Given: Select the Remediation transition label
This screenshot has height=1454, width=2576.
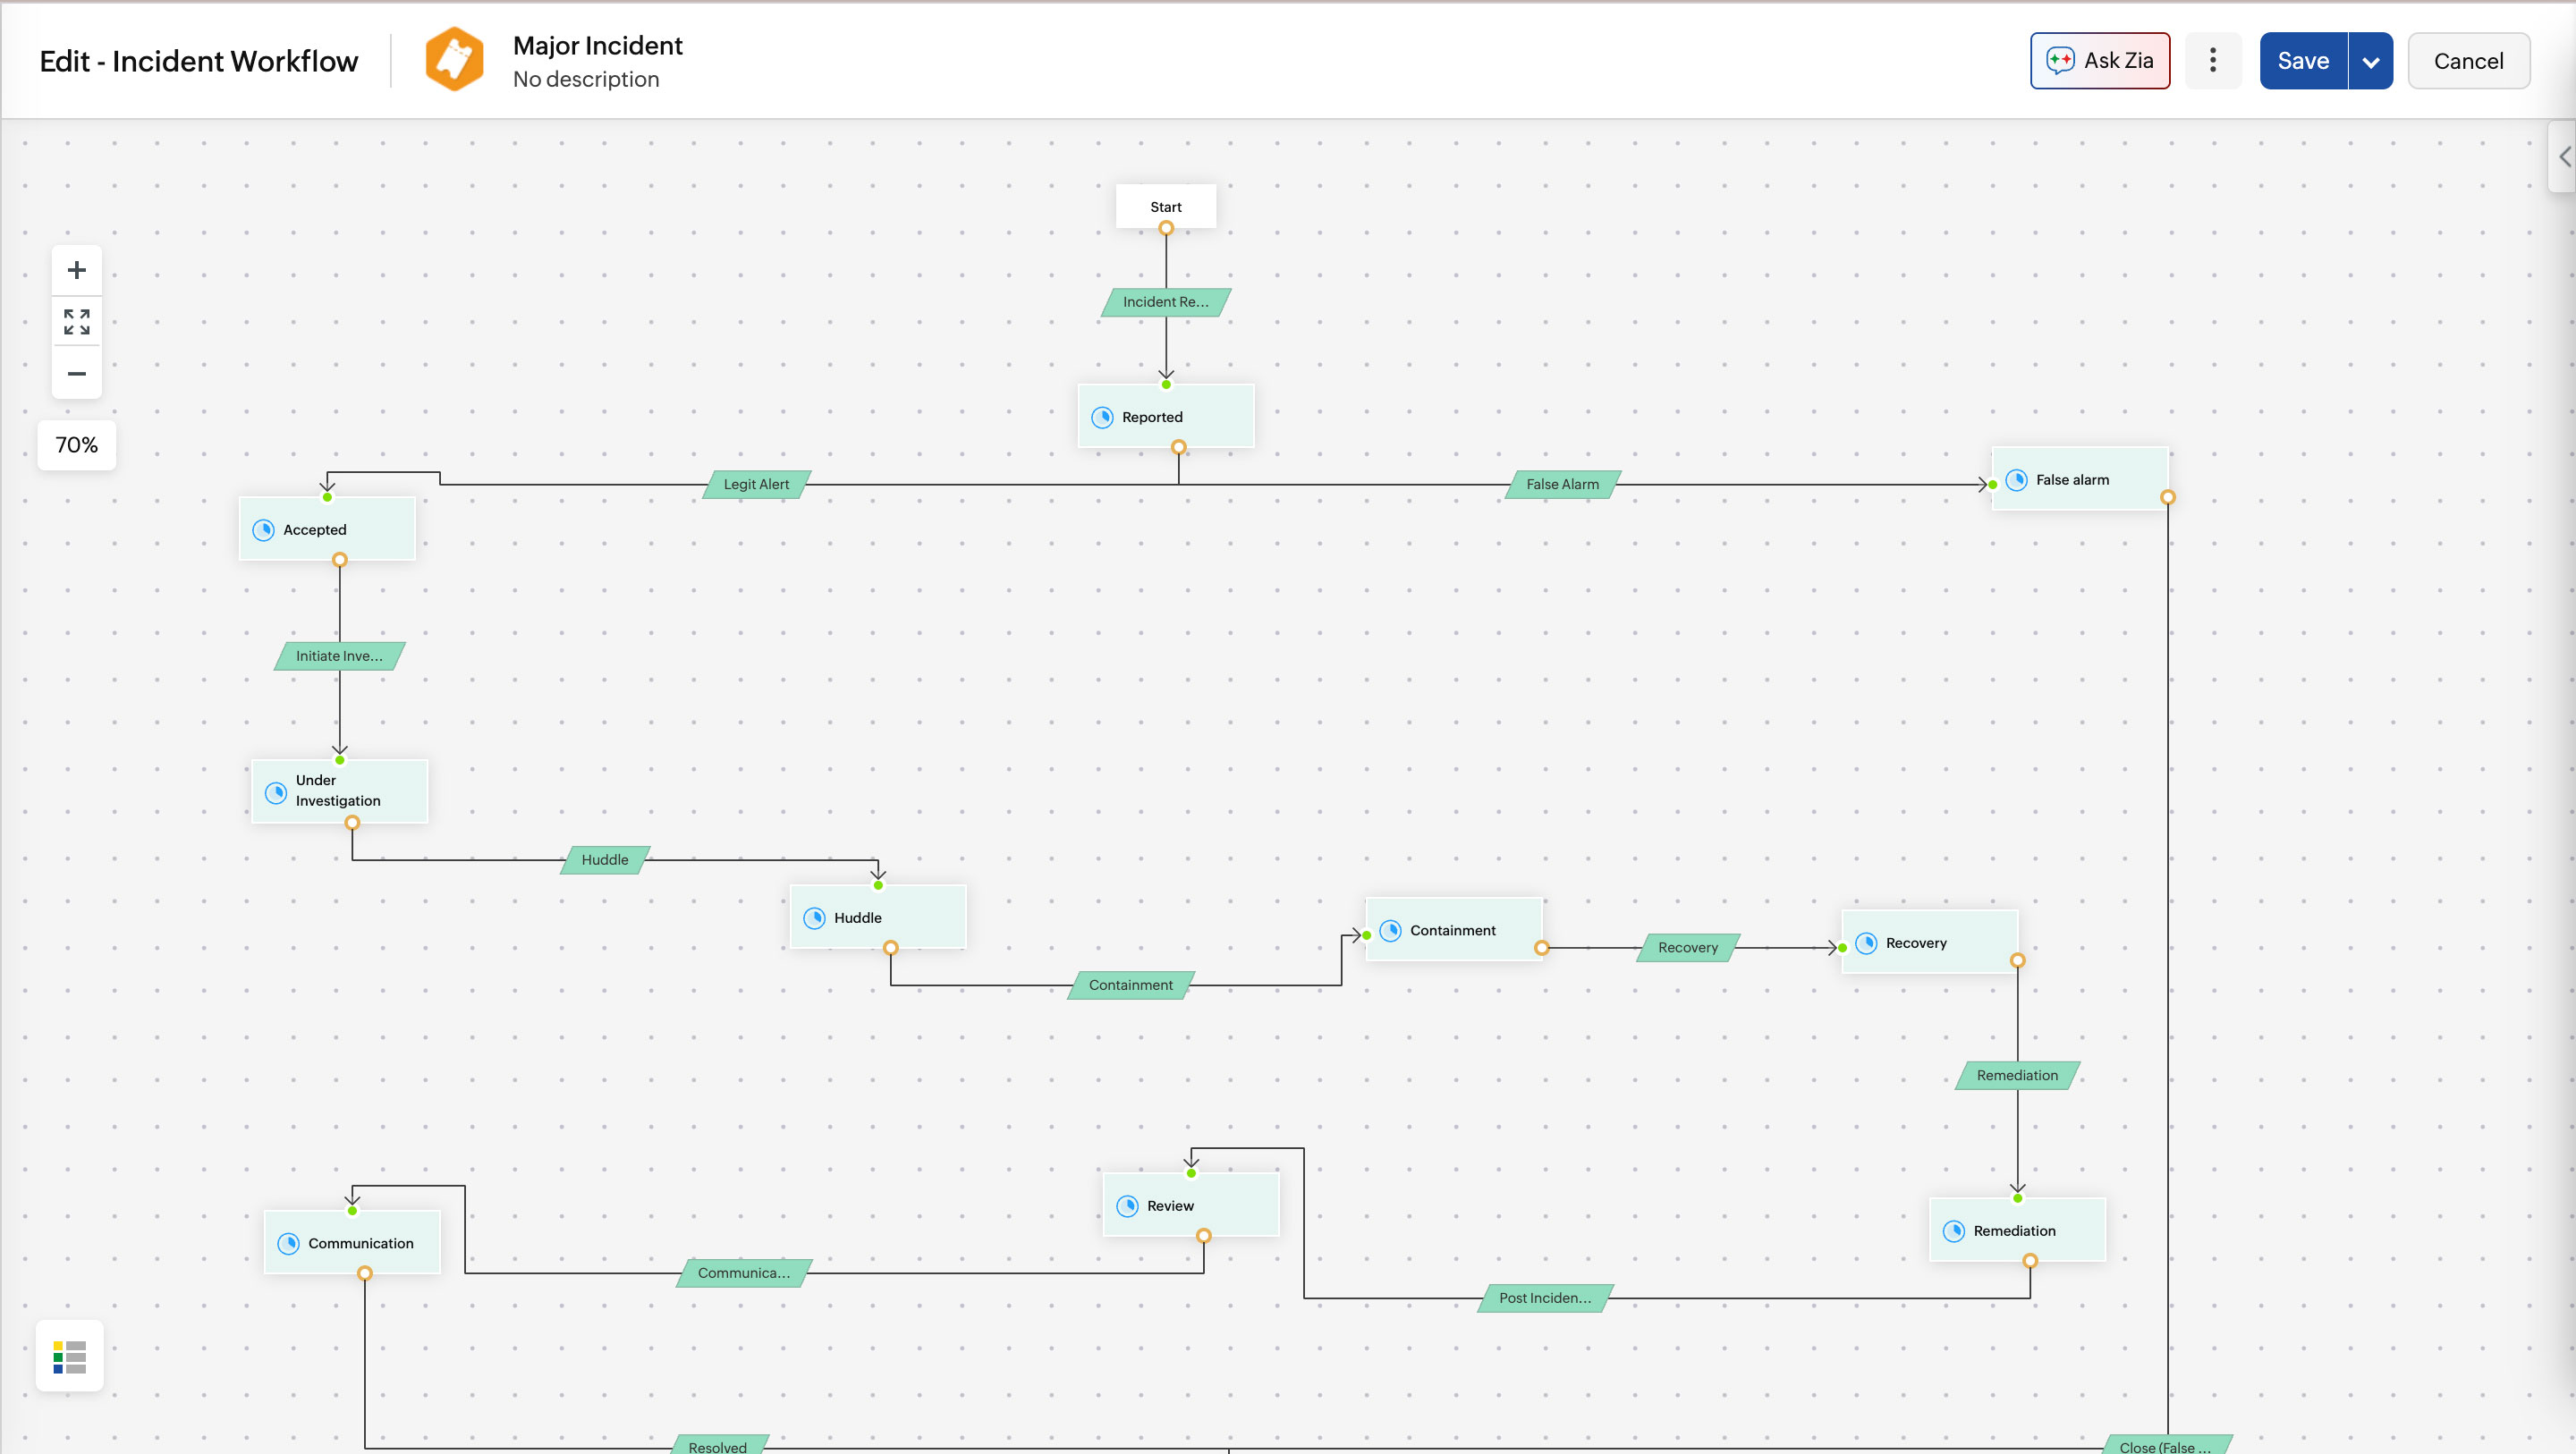Looking at the screenshot, I should [2018, 1075].
